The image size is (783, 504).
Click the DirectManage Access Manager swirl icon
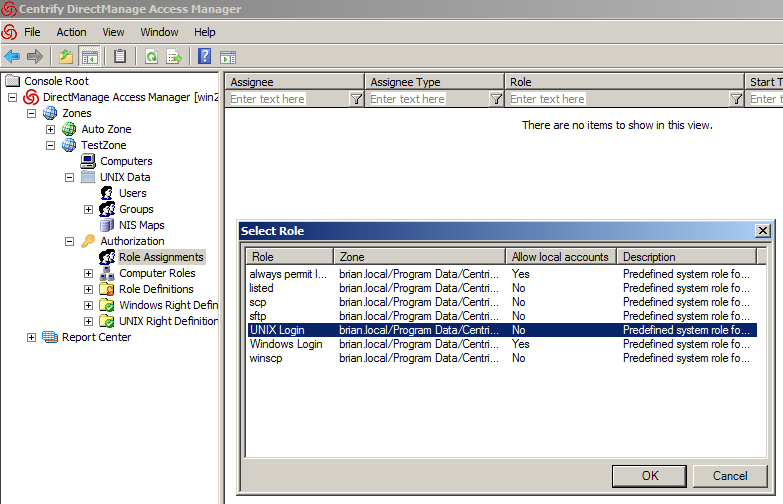coord(31,97)
